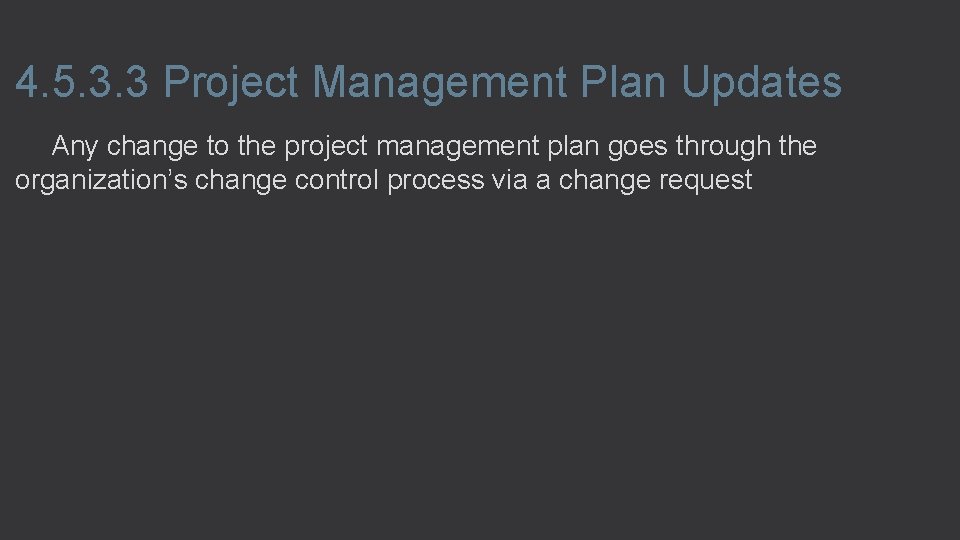Select the word Plan in the title
This screenshot has height=540, width=960.
tap(623, 81)
